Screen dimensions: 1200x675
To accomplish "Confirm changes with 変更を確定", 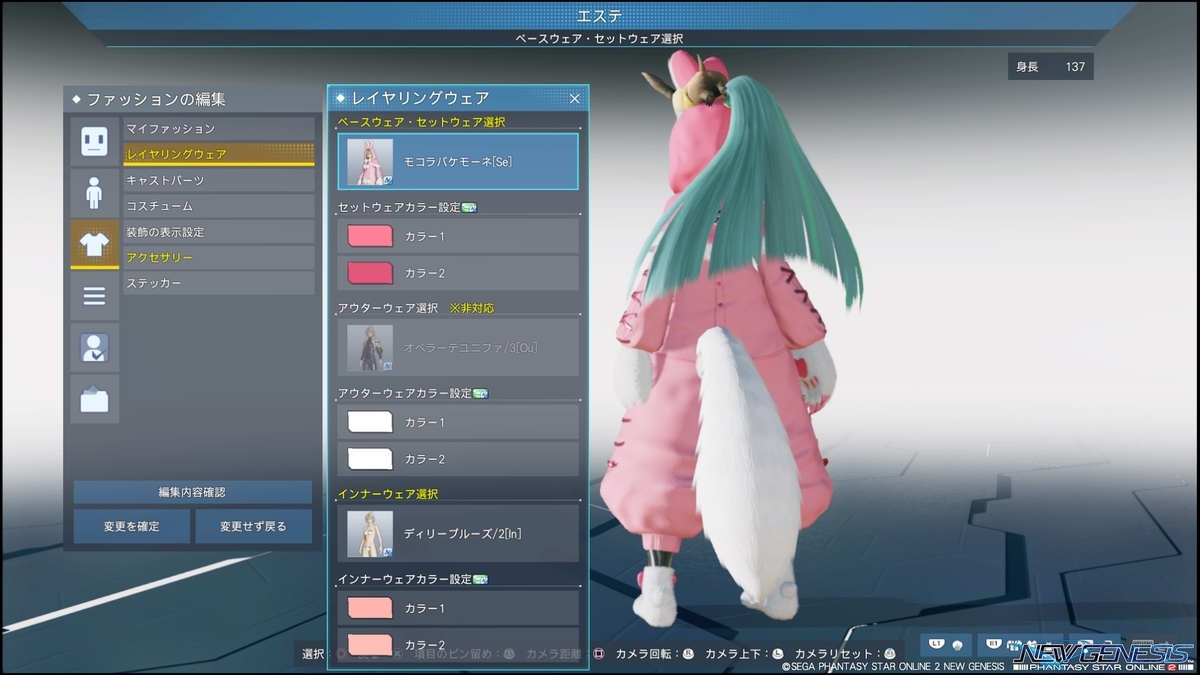I will click(x=131, y=526).
